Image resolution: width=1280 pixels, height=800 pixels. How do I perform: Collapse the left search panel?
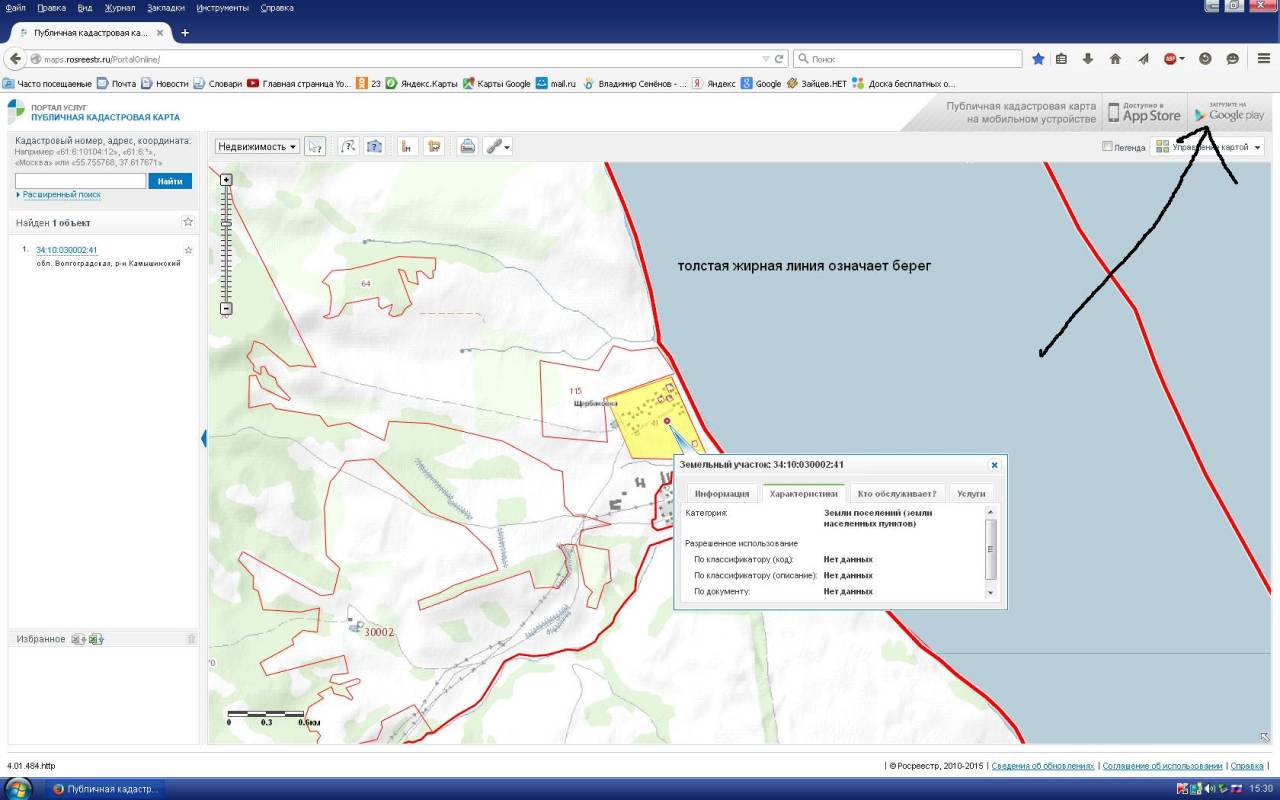point(204,438)
